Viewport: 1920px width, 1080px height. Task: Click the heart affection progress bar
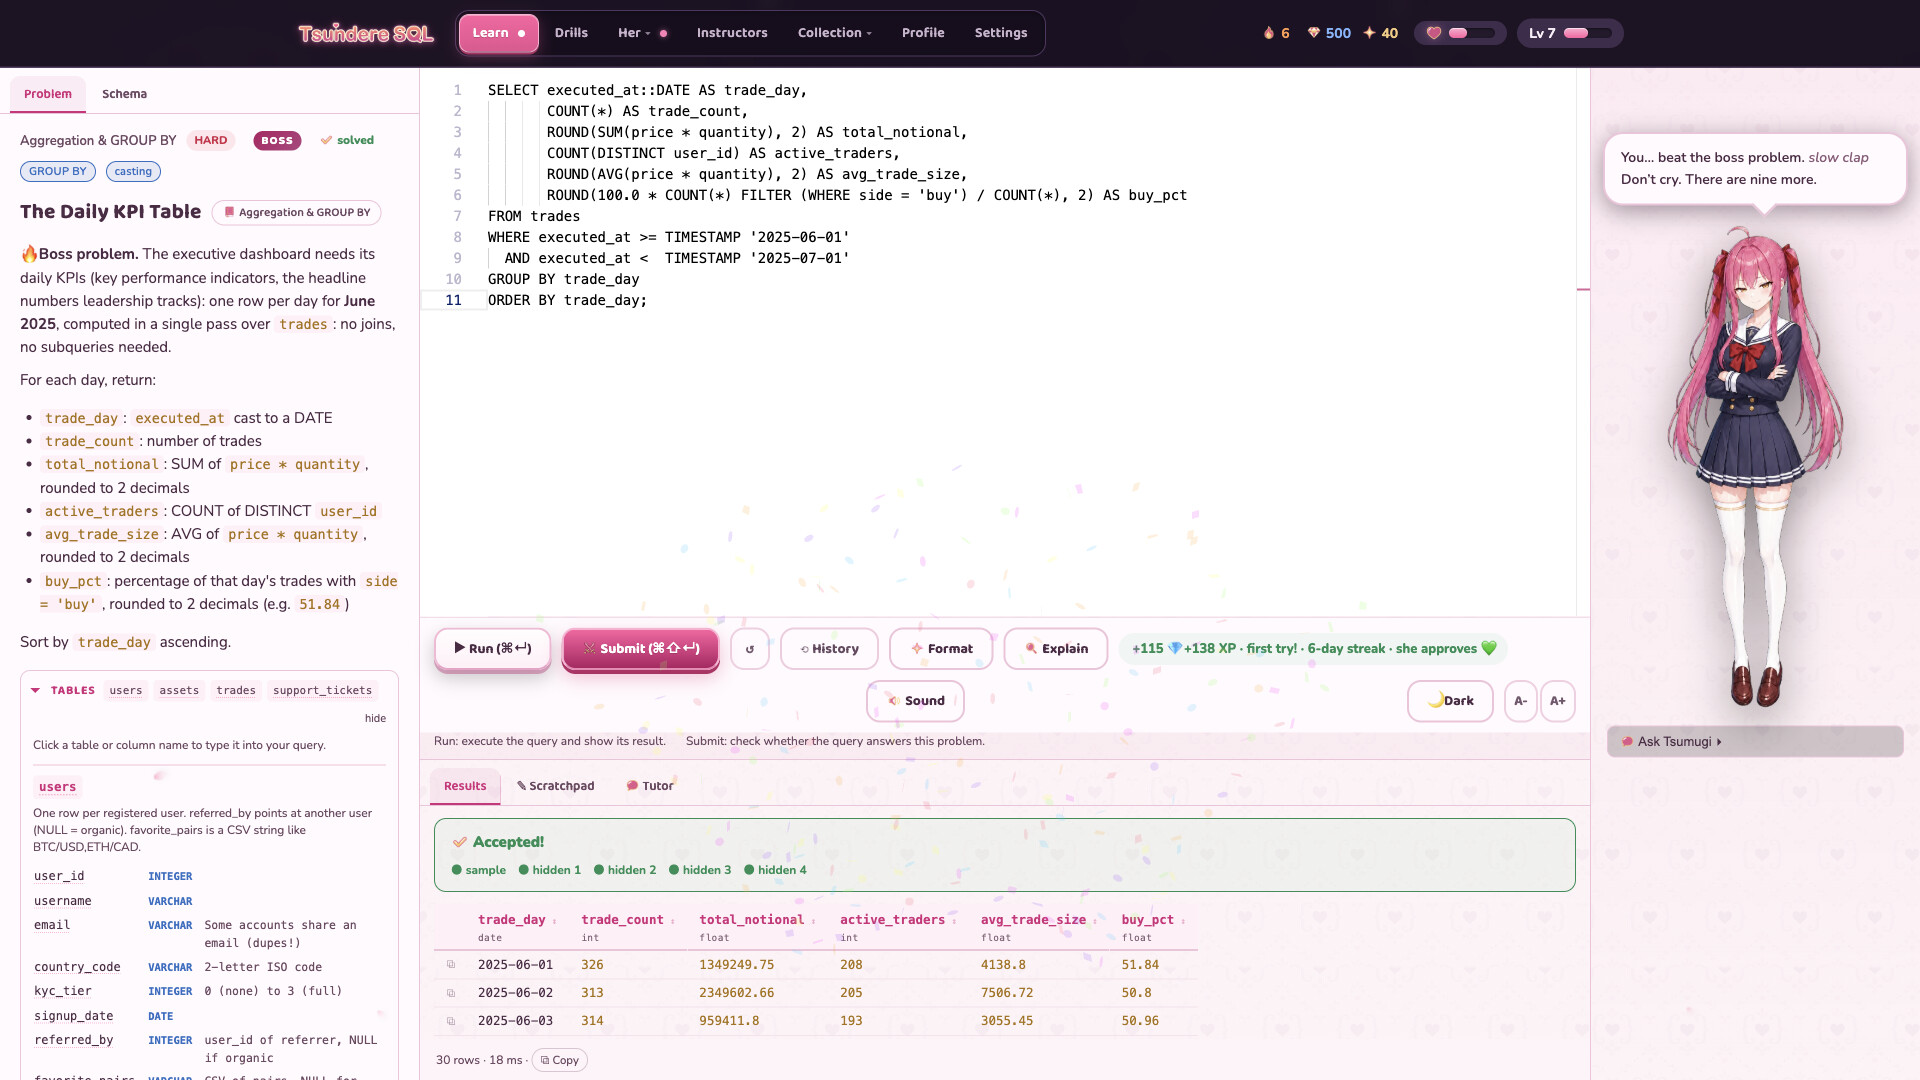click(x=1472, y=33)
